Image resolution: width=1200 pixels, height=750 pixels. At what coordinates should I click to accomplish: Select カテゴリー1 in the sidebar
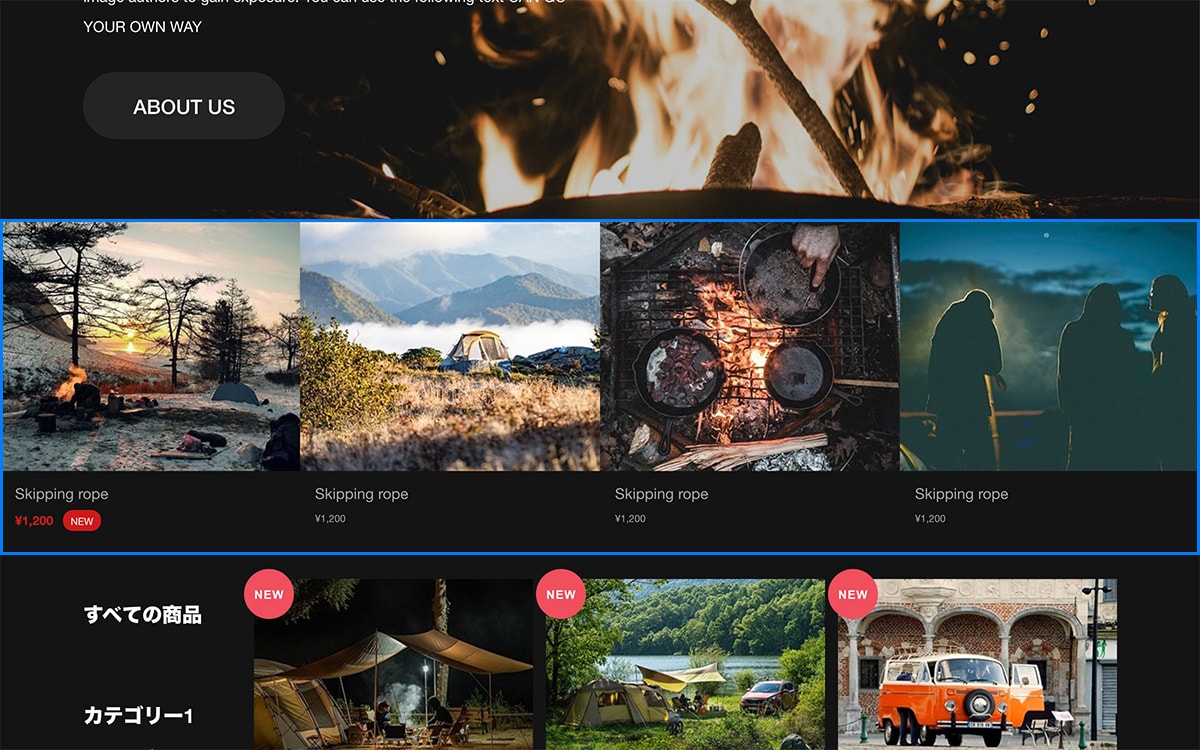click(x=138, y=716)
